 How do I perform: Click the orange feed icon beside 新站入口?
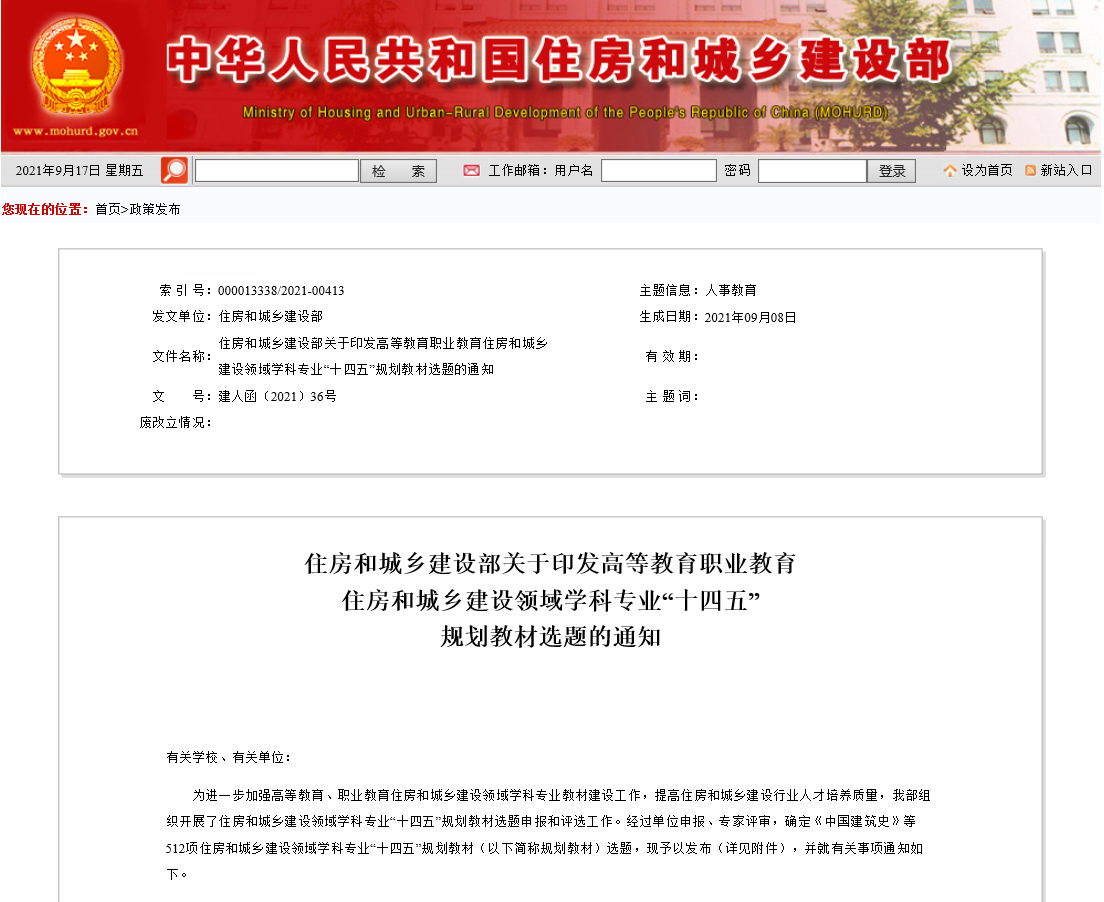click(1030, 171)
